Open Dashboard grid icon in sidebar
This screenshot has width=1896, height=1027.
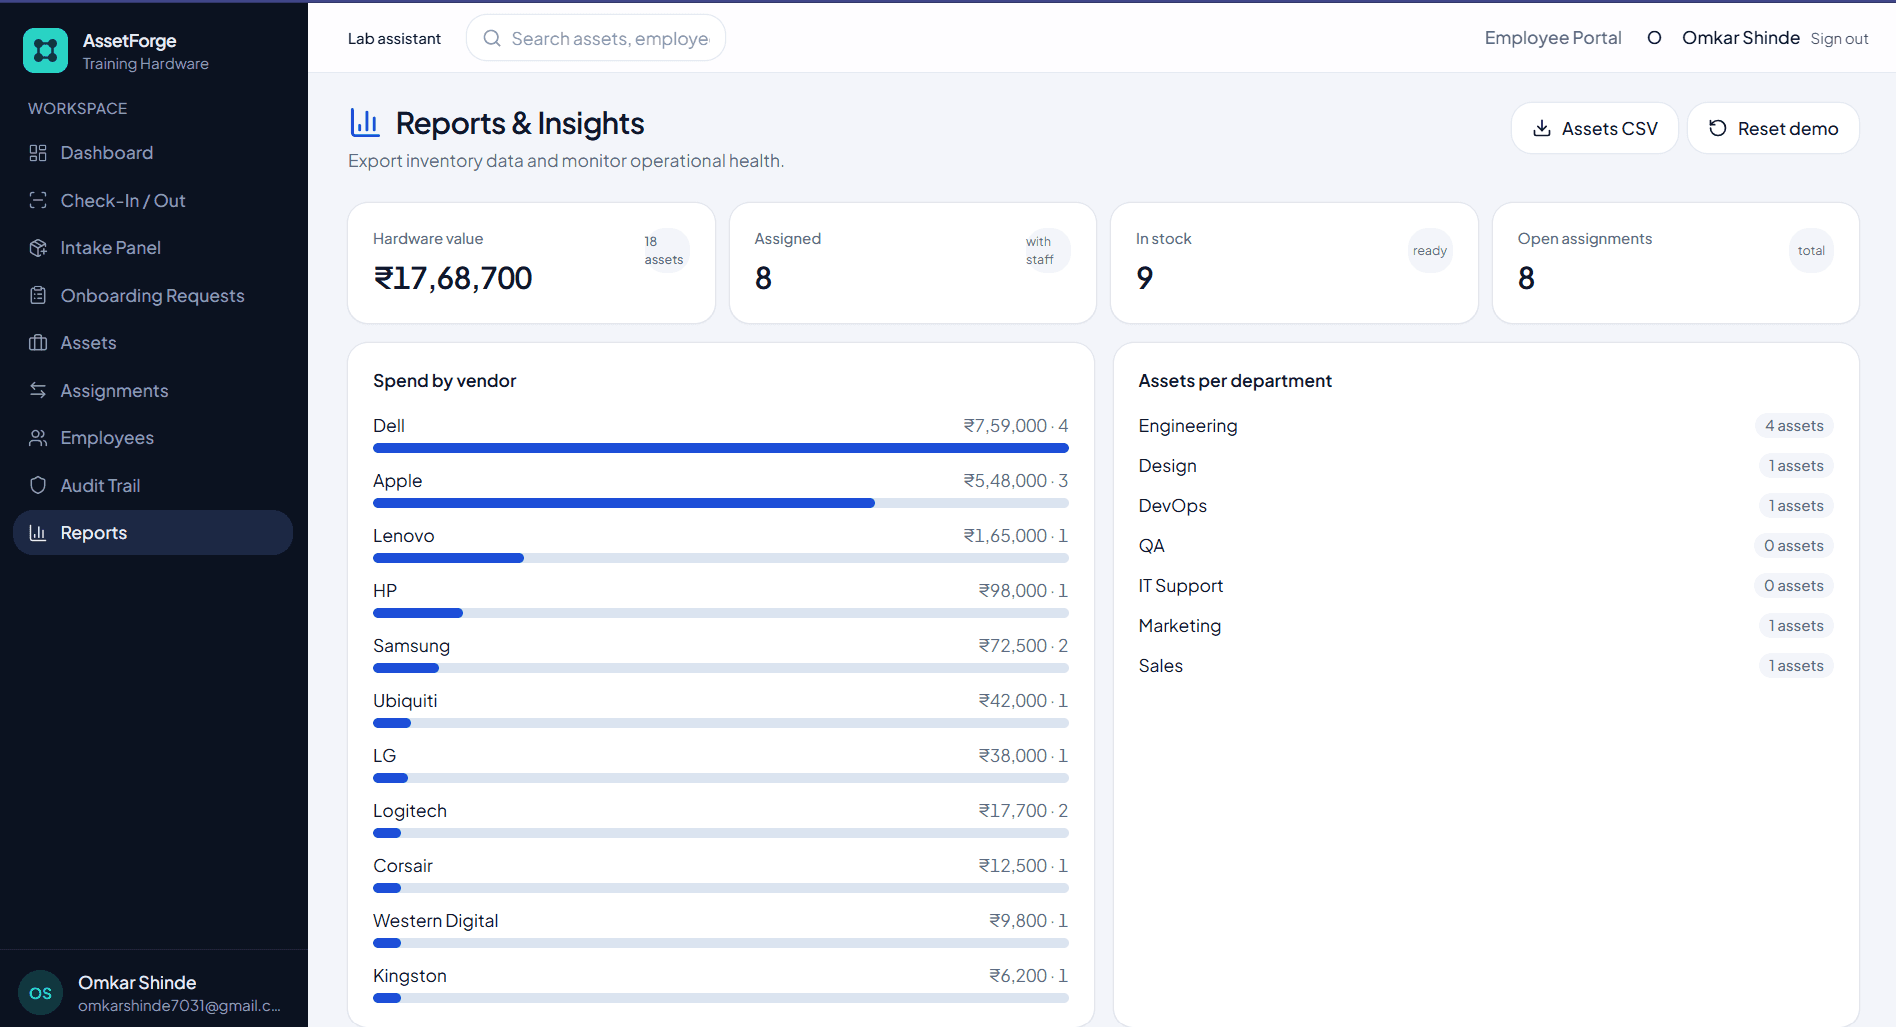[x=38, y=153]
